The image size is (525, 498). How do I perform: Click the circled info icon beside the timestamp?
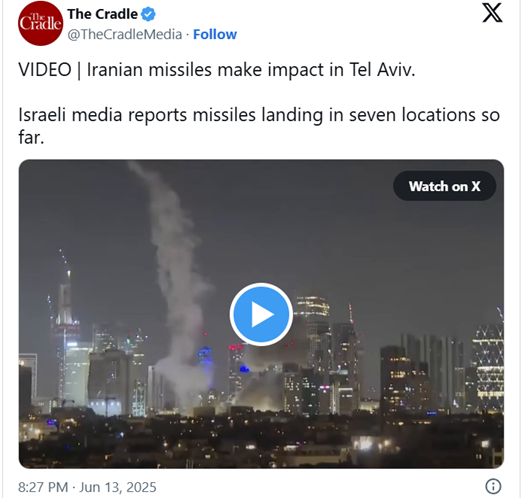(x=493, y=486)
